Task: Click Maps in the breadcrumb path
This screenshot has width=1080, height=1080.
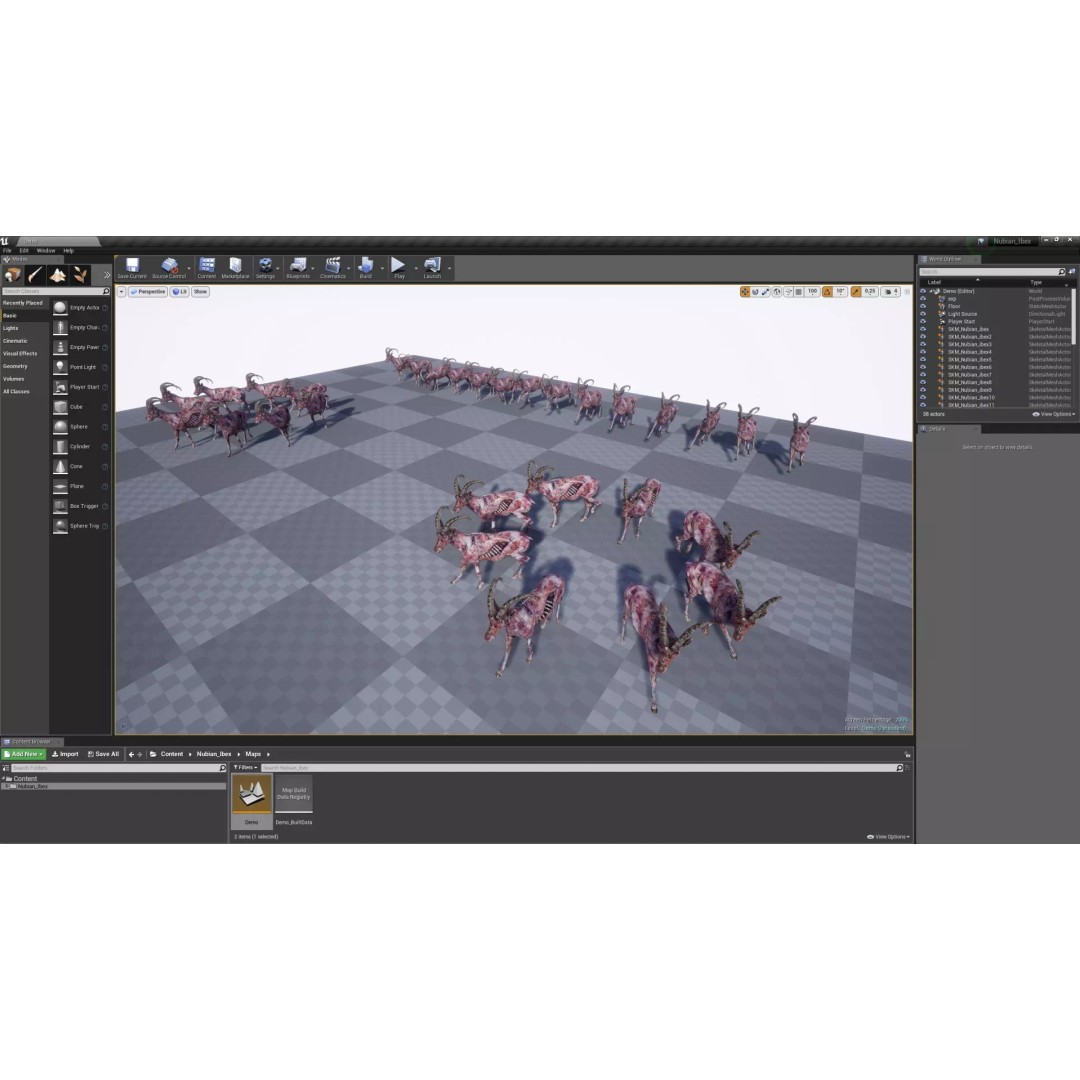Action: 253,754
